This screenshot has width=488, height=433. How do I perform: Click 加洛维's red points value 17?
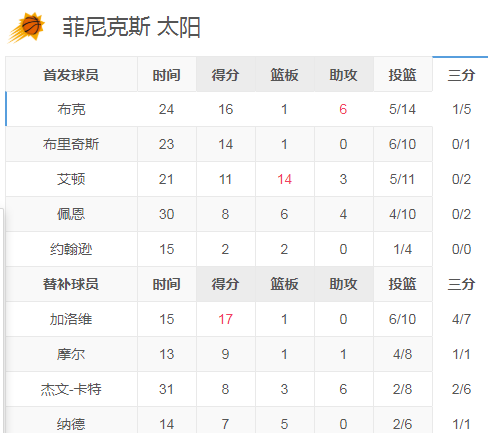225,319
